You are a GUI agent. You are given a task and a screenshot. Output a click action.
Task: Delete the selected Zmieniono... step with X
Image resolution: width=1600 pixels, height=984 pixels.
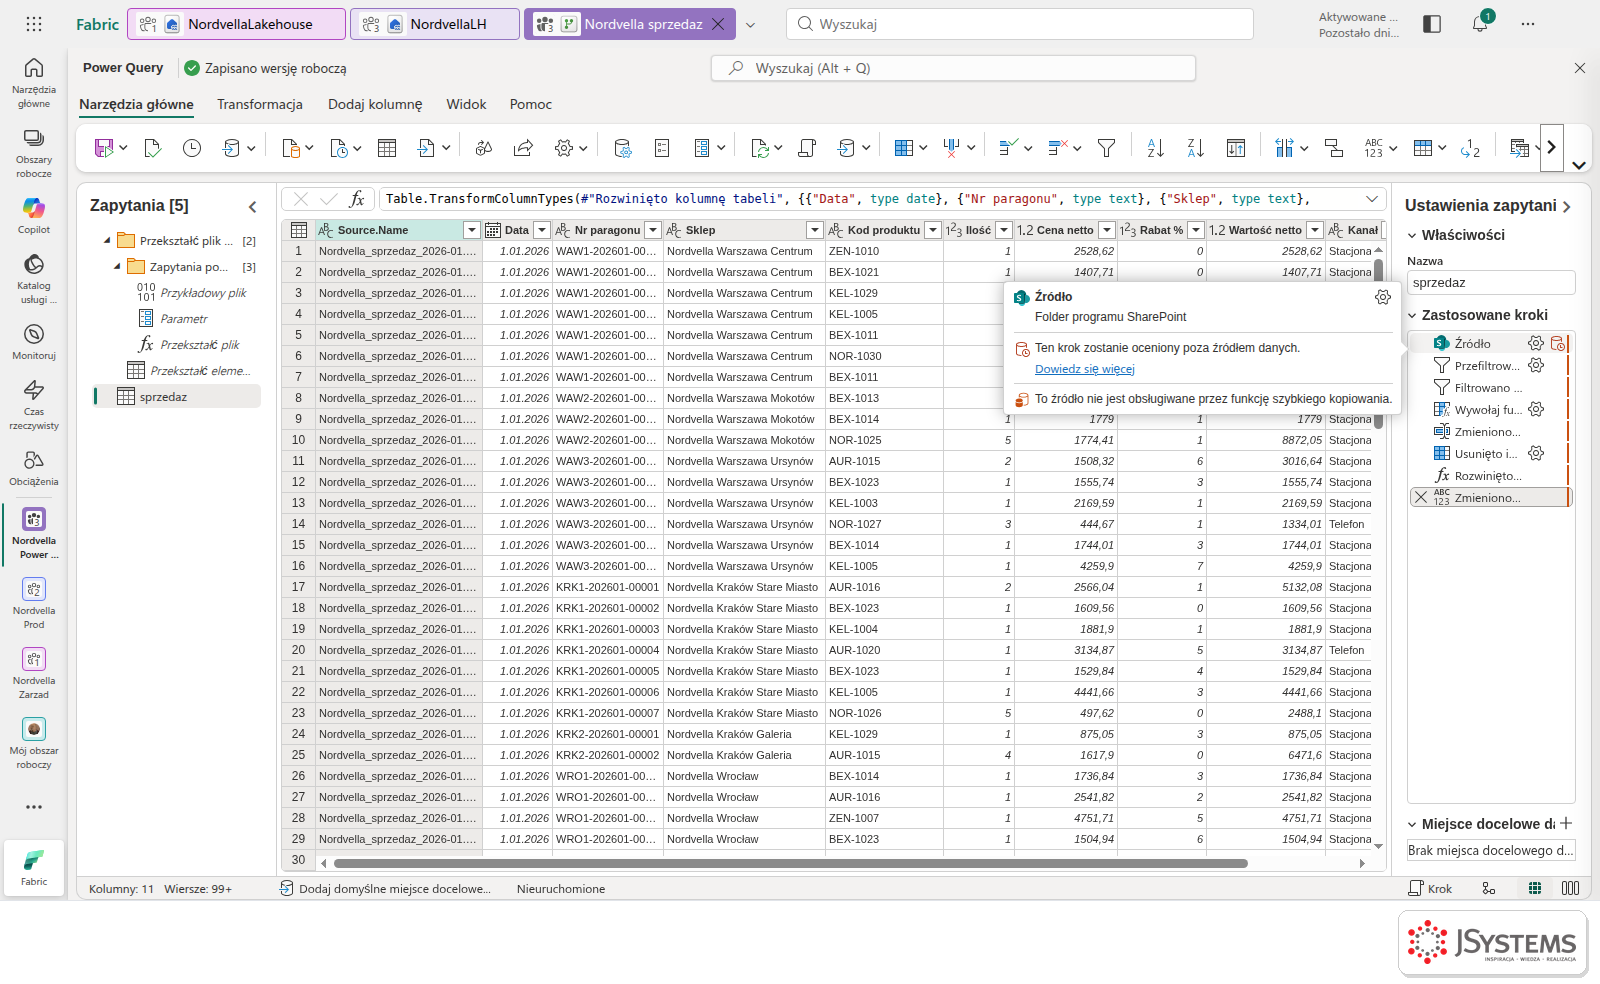pos(1421,497)
